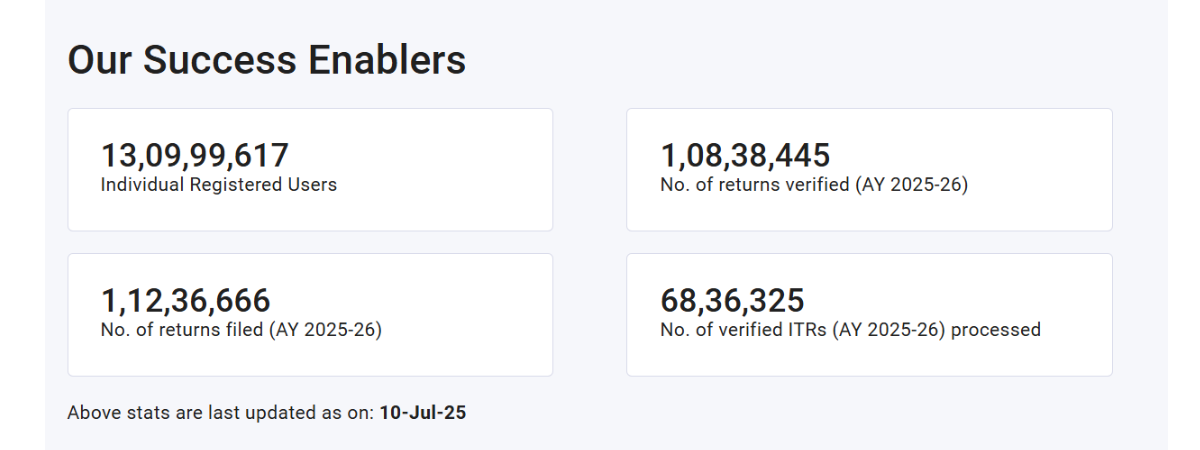The width and height of the screenshot is (1200, 450).
Task: Click the word "Users" in the first card
Action: coord(314,185)
